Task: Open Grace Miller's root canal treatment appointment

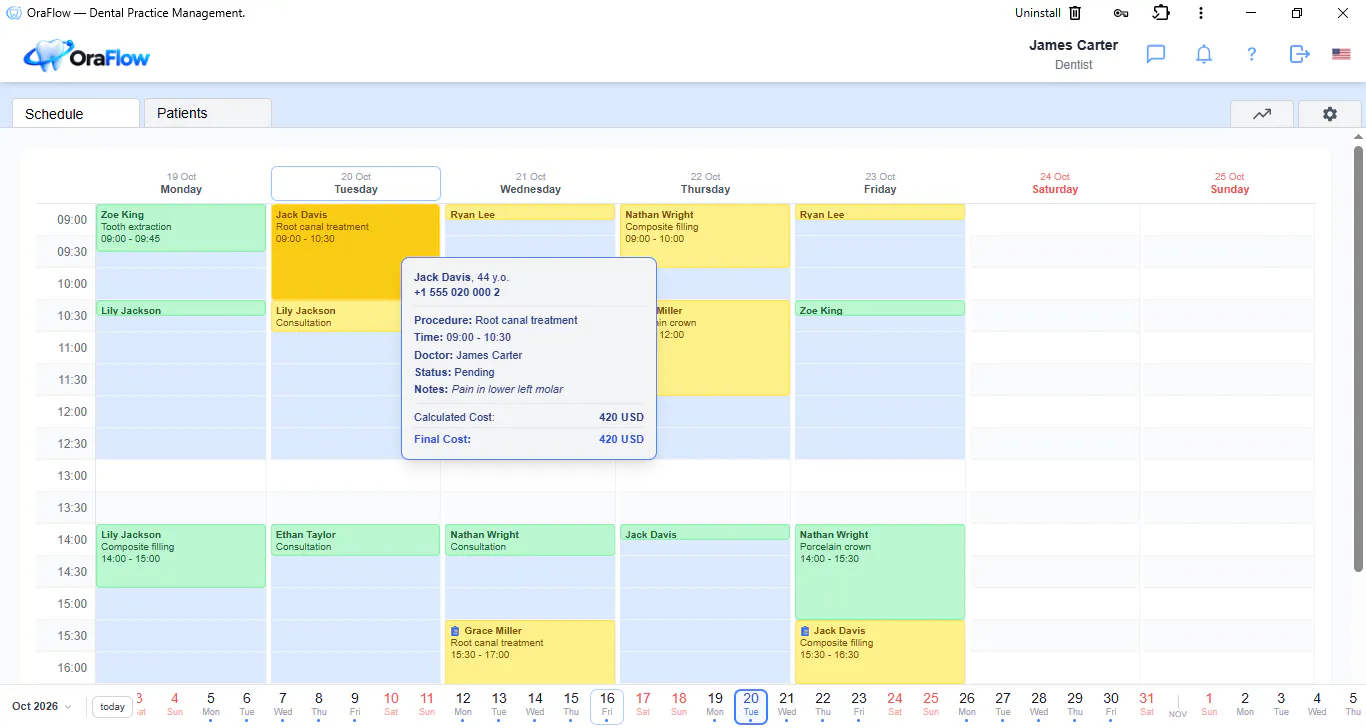Action: click(x=530, y=651)
